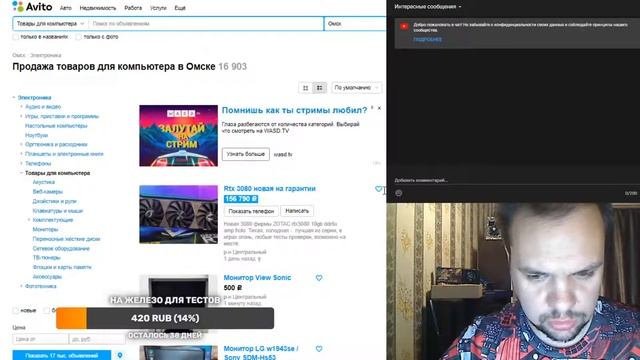
Task: Expand the Фототехника category
Action: (21, 286)
